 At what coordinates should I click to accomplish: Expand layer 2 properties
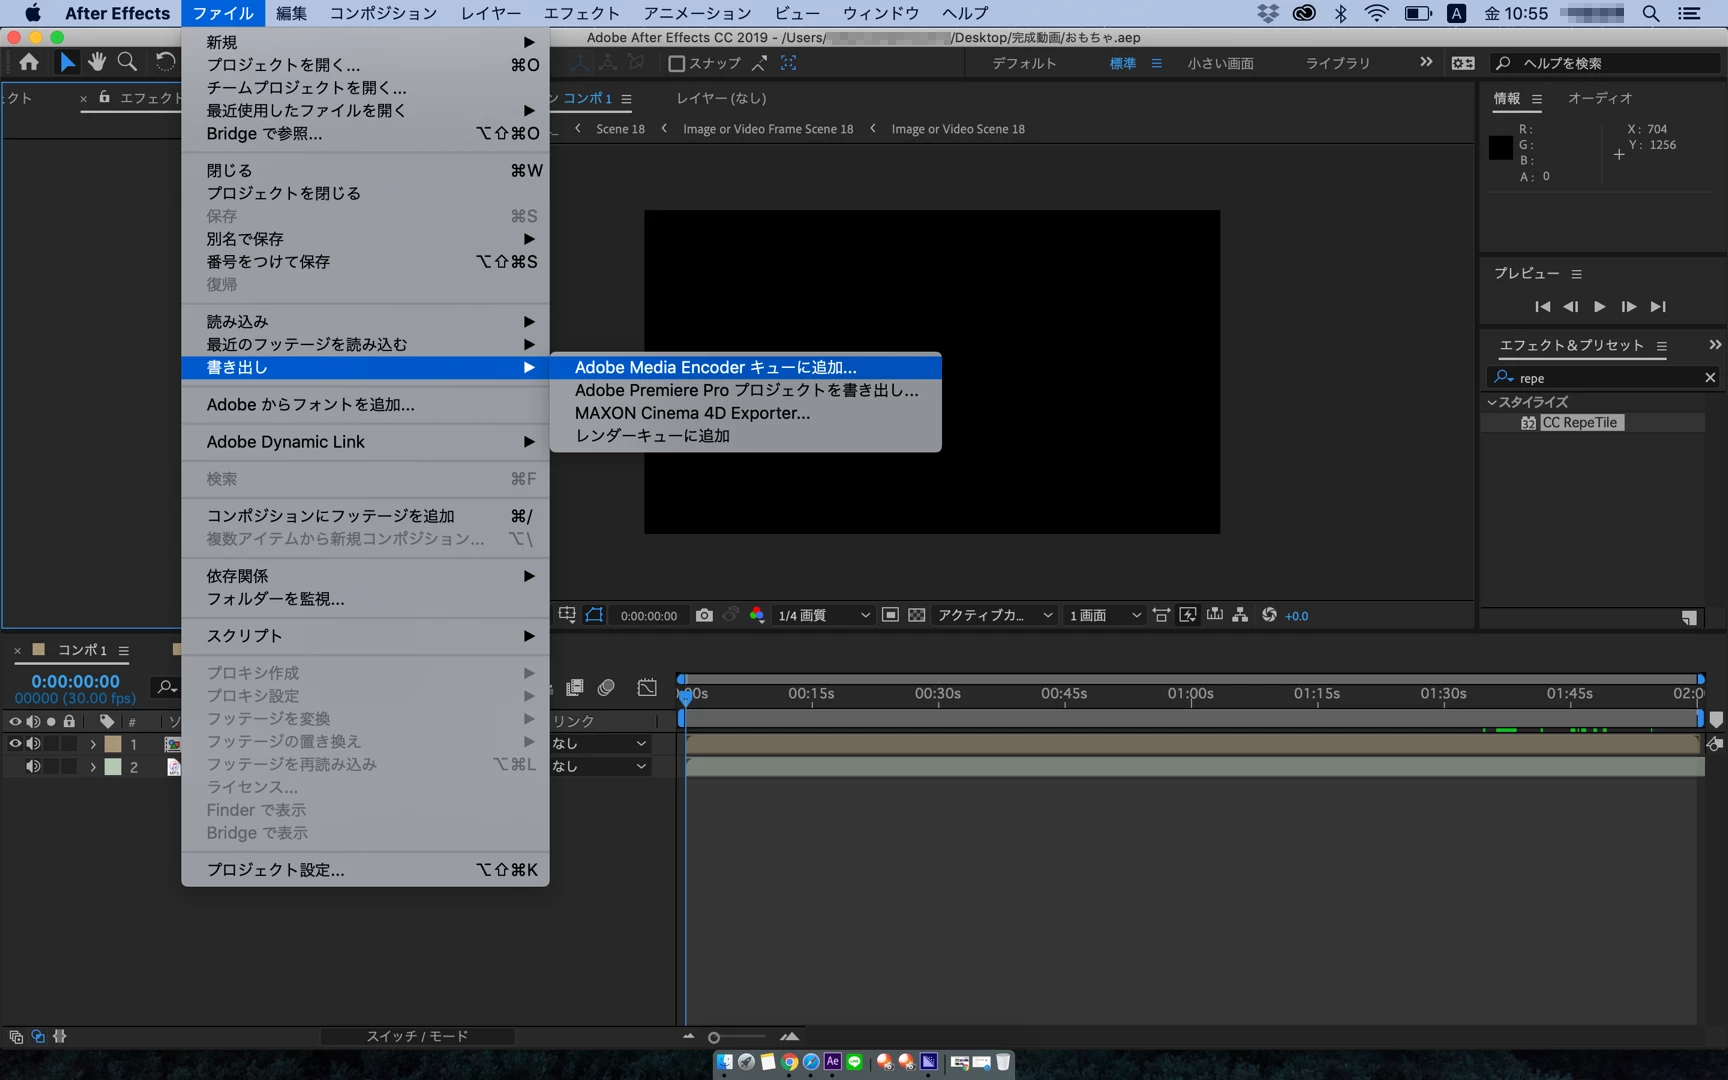click(x=93, y=767)
